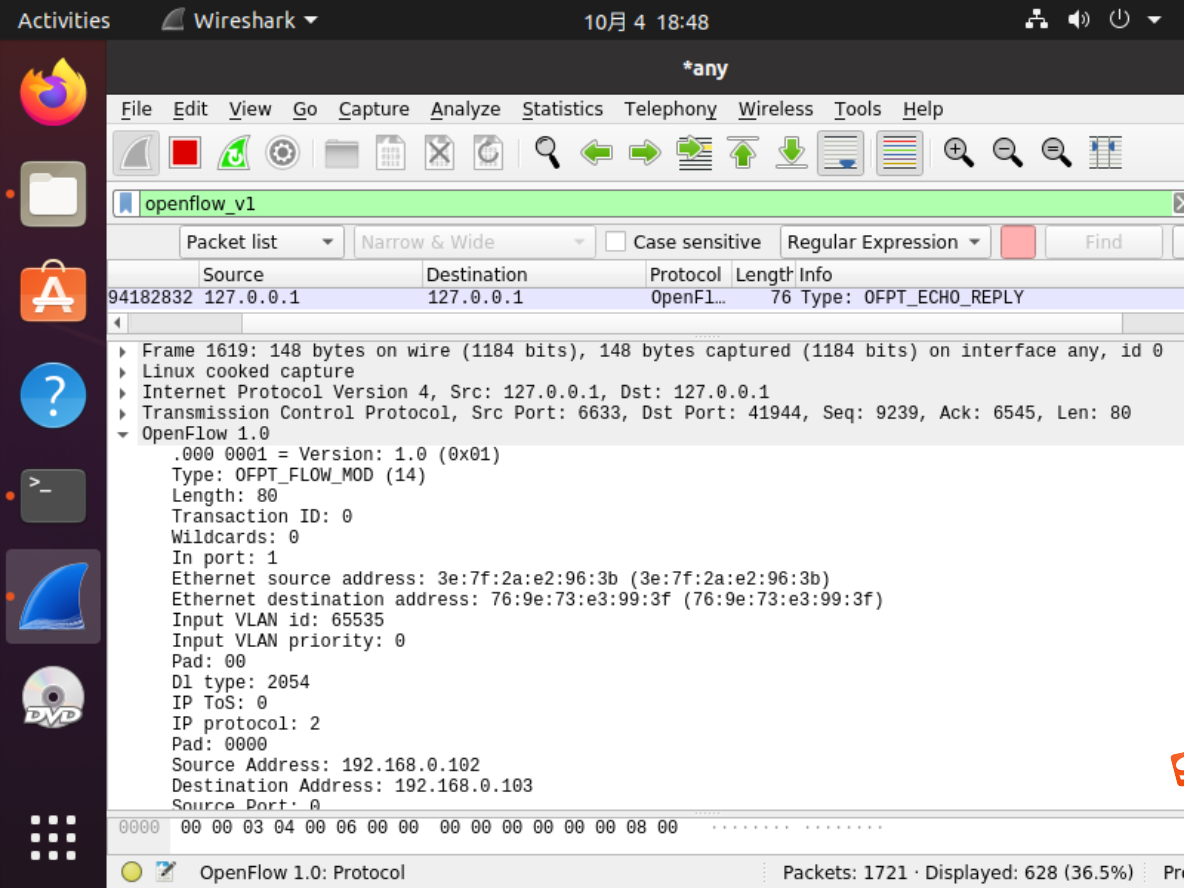
Task: Open the Packet list search-in dropdown
Action: [261, 242]
